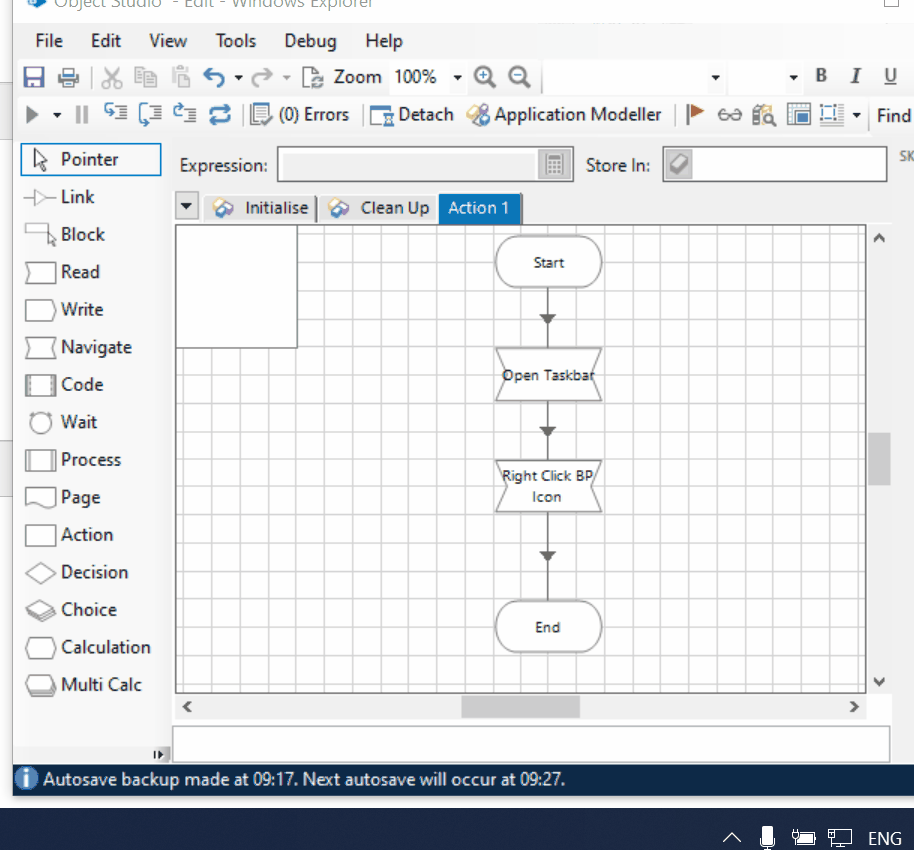Open the expression calculator icon

point(553,165)
